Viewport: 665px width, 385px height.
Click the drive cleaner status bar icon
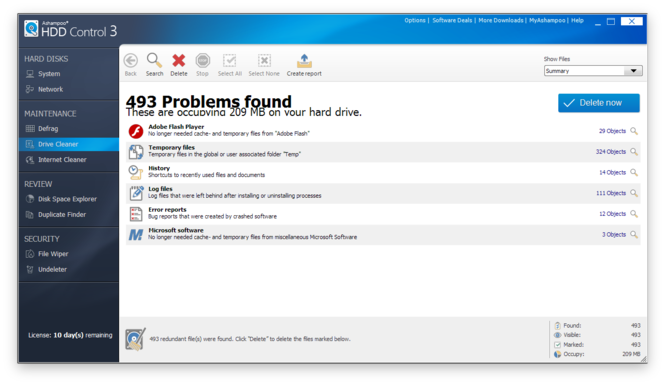(x=135, y=339)
